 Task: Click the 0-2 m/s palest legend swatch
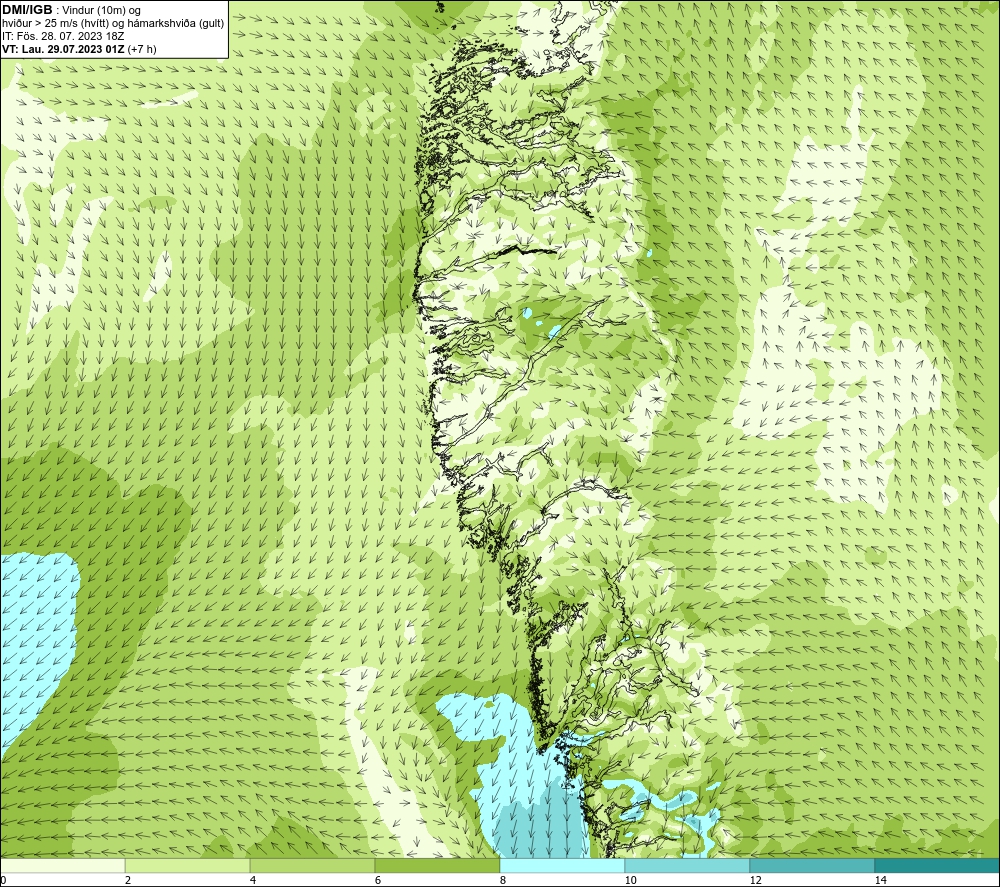click(x=62, y=866)
